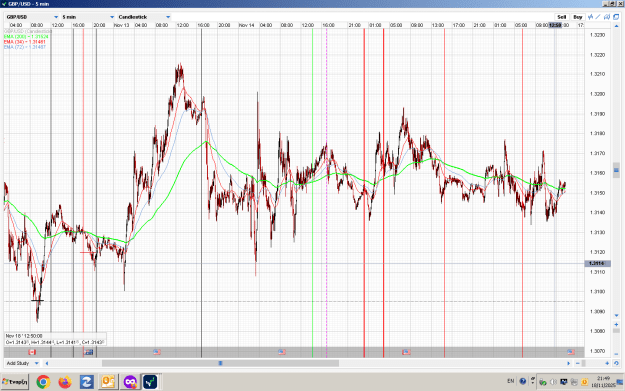This screenshot has height=391, width=625.
Task: Open the blue sync arrows taskbar app
Action: pos(86,382)
